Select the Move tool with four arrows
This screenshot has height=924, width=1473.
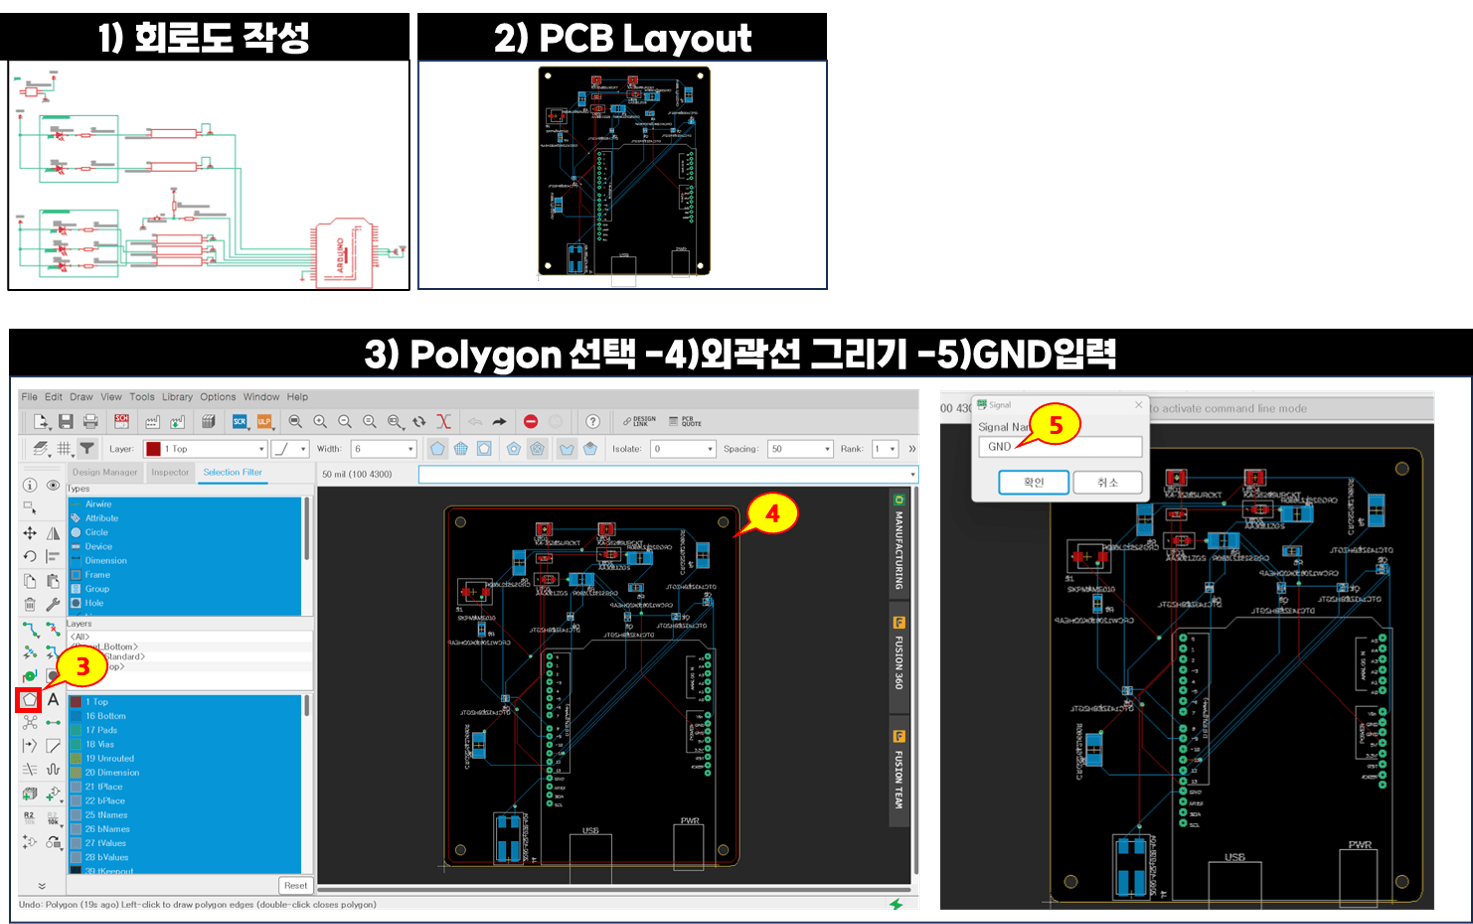coord(30,533)
